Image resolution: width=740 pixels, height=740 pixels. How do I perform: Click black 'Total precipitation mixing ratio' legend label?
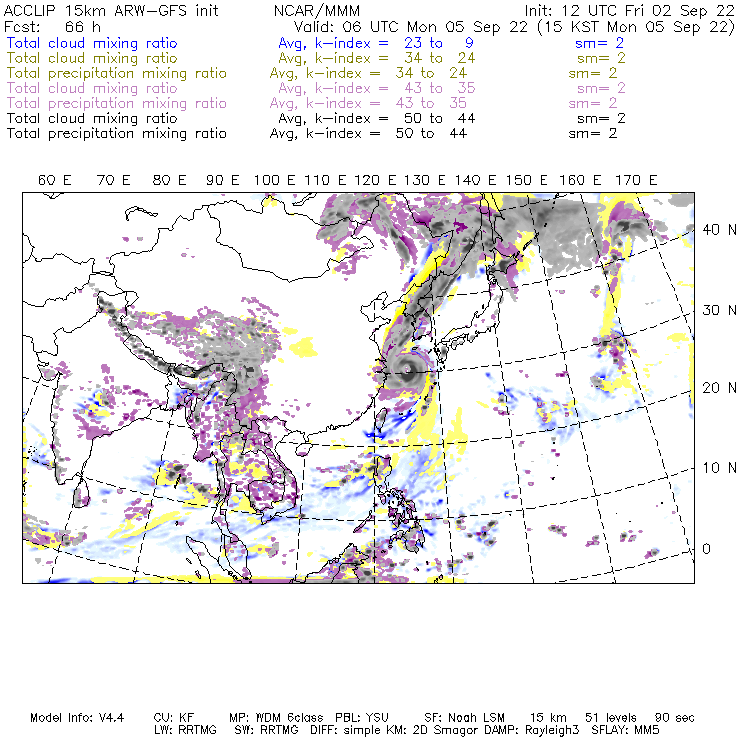pyautogui.click(x=117, y=134)
